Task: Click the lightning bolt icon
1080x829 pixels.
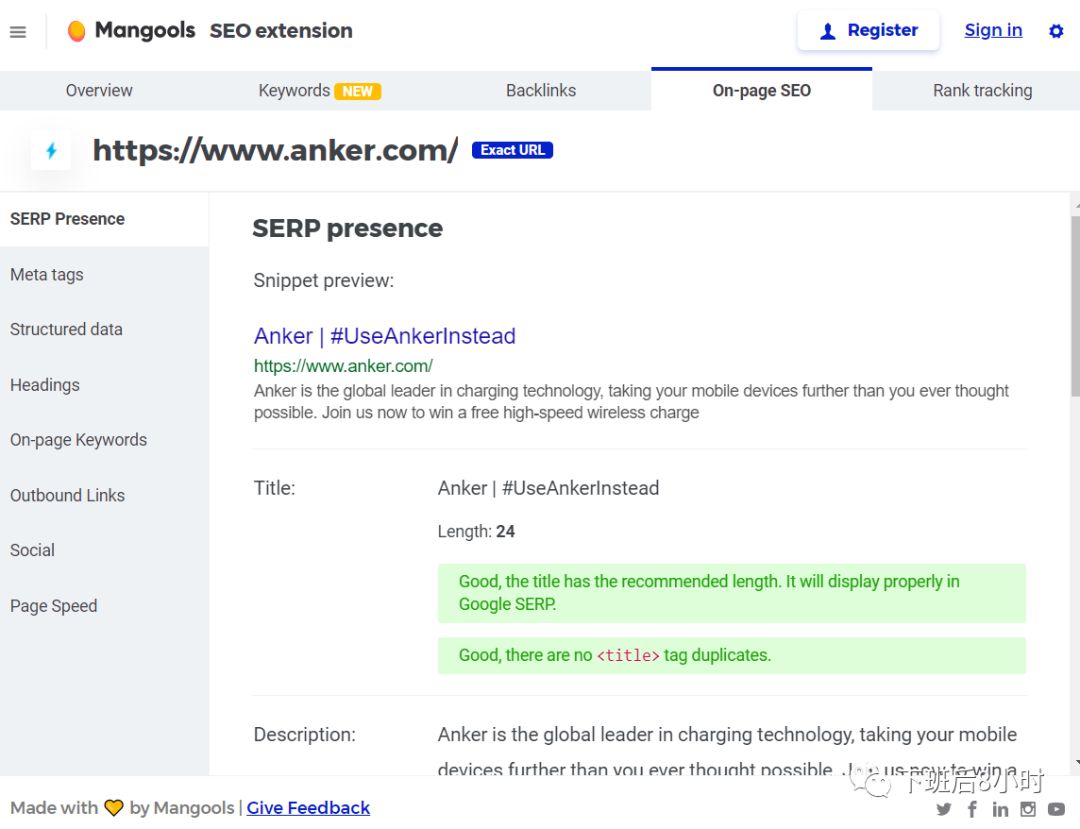Action: click(x=51, y=150)
